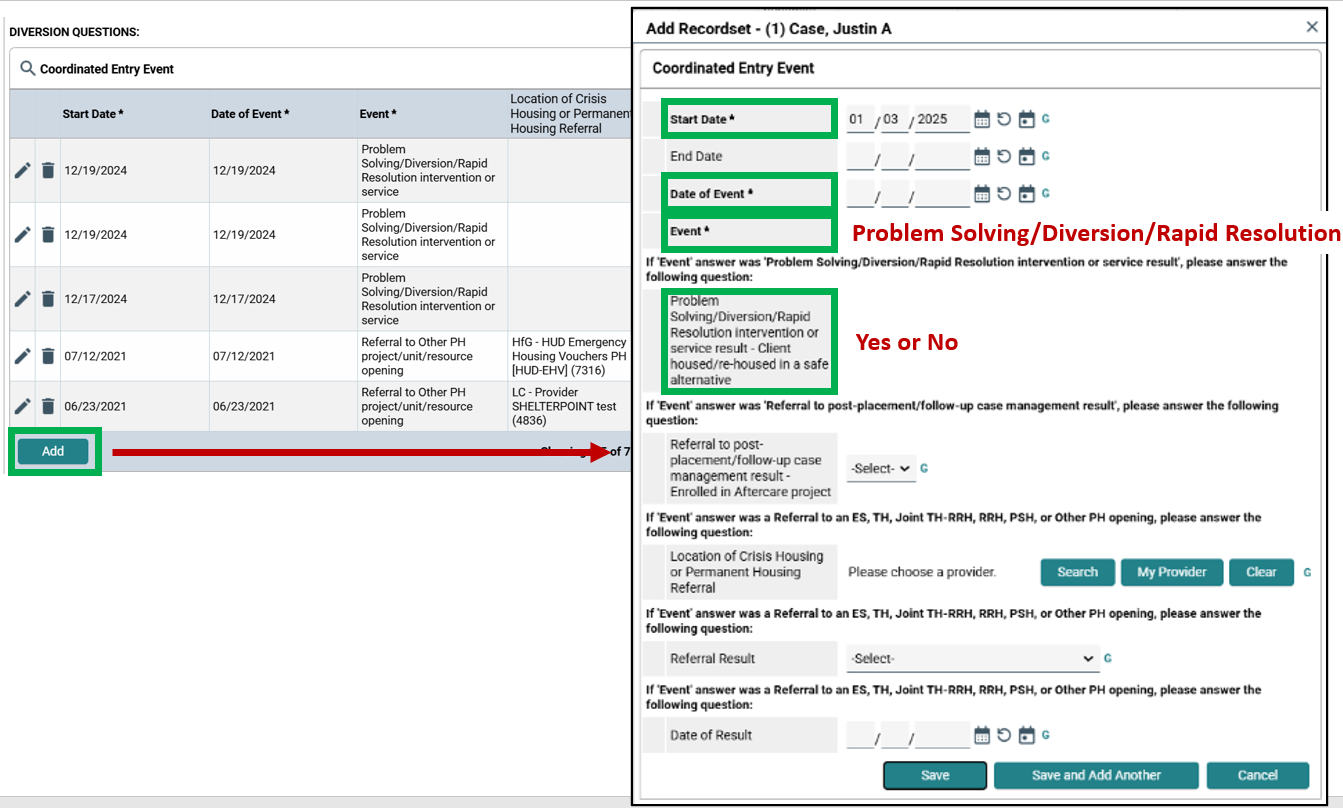
Task: Set End Date to today via calendar-dot icon
Action: 1026,156
